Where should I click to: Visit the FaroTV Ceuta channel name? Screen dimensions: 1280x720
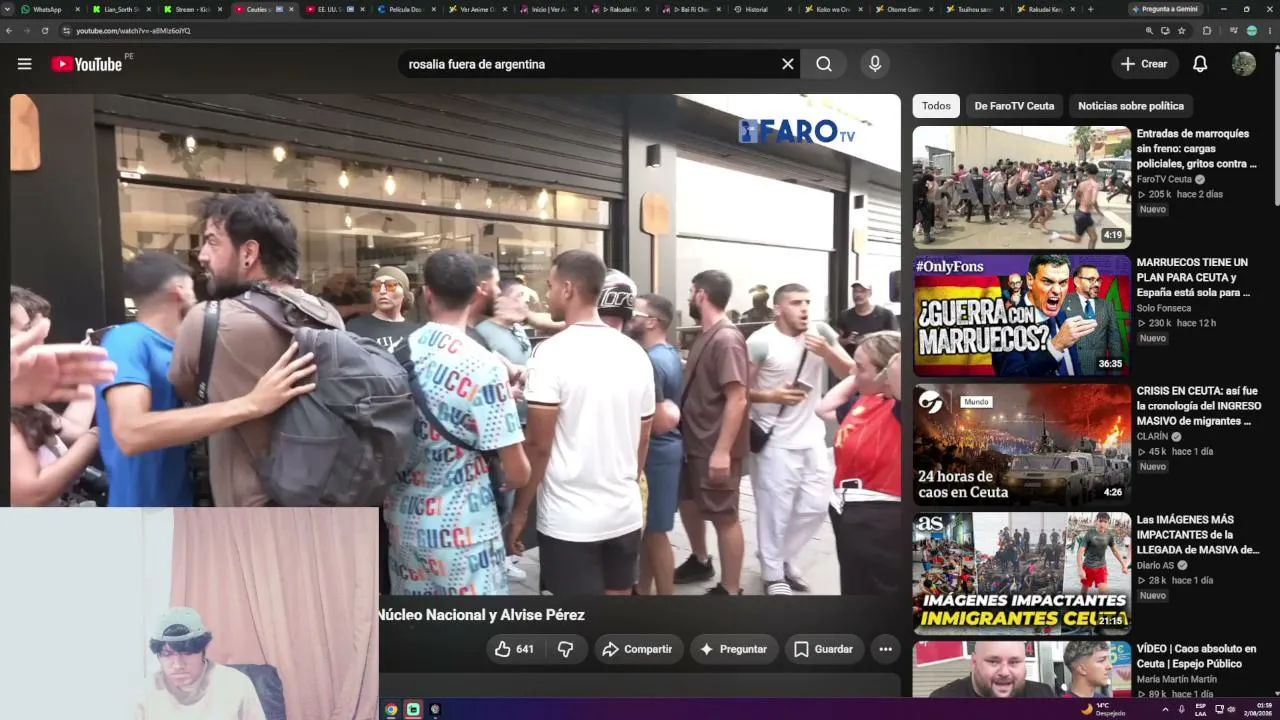click(x=1164, y=179)
